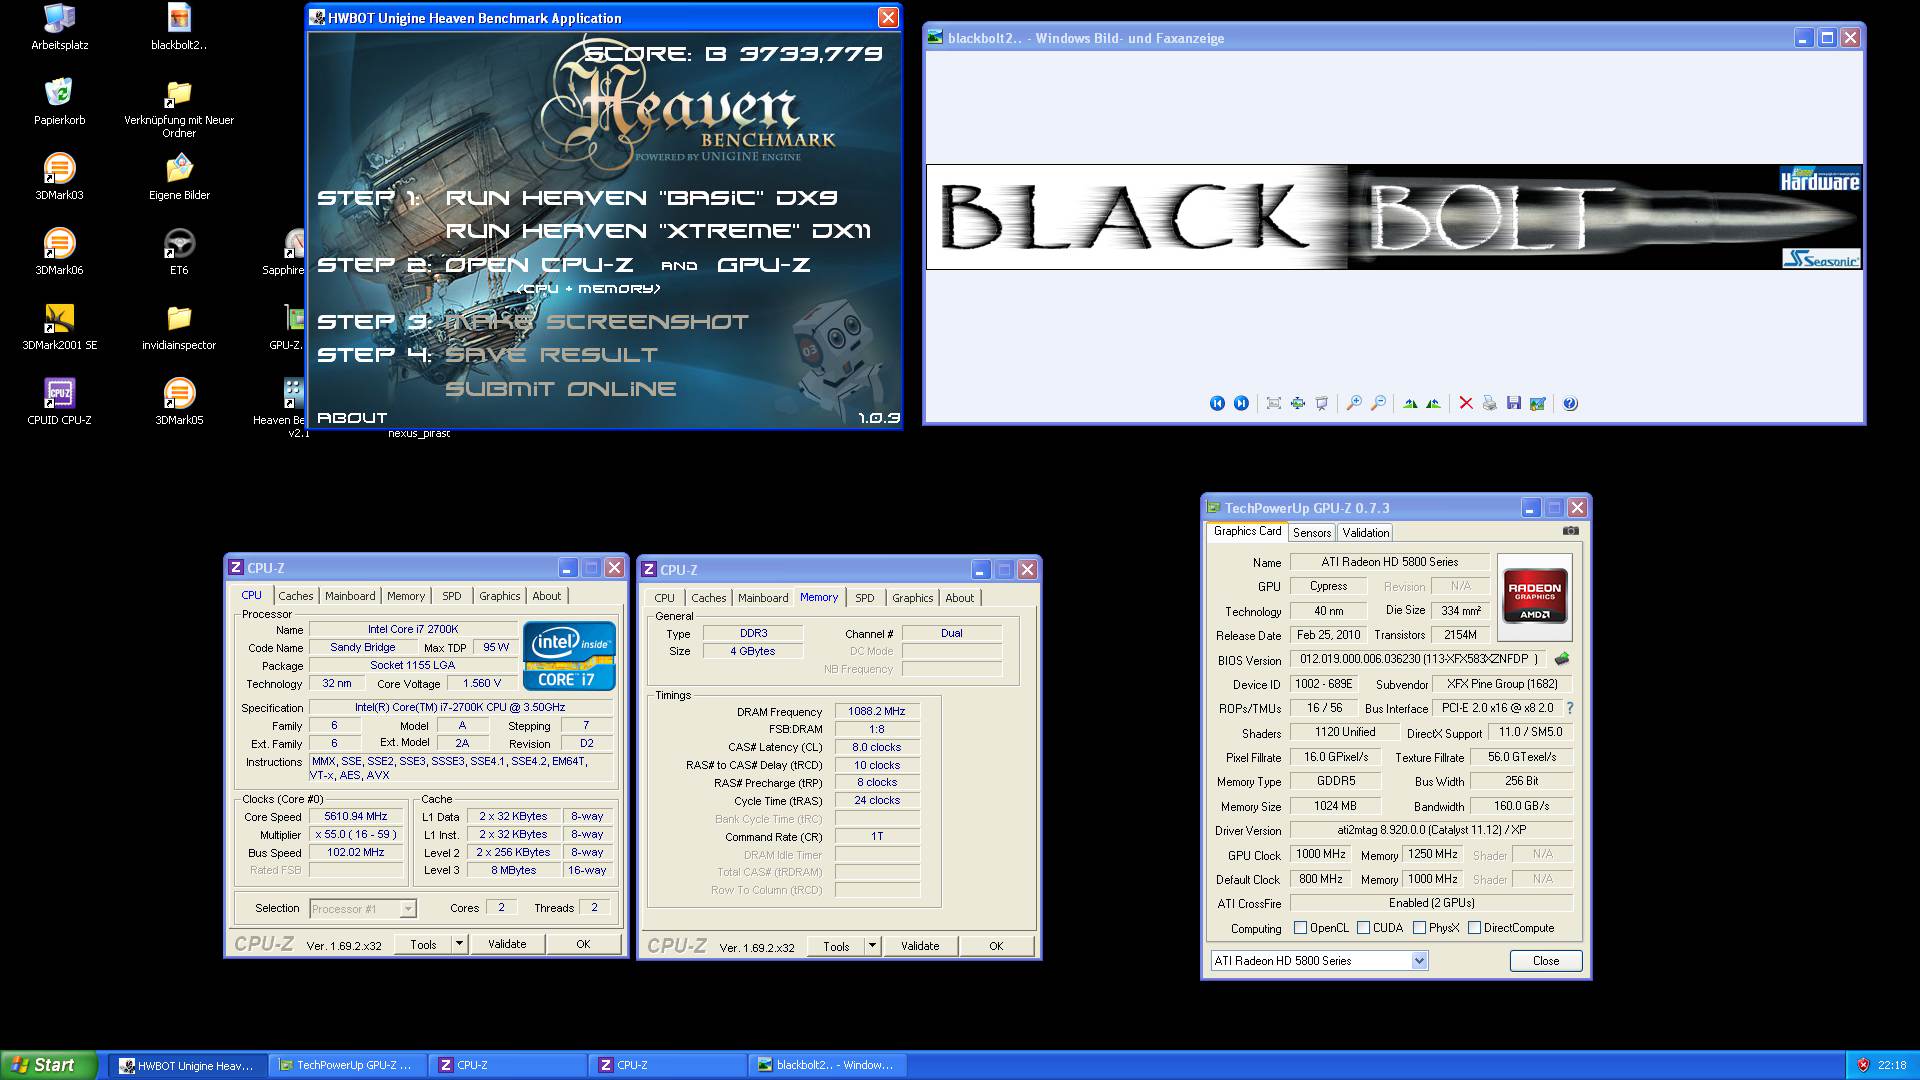Viewport: 1920px width, 1080px height.
Task: Click the Bus Interface question mark
Action: point(1570,708)
